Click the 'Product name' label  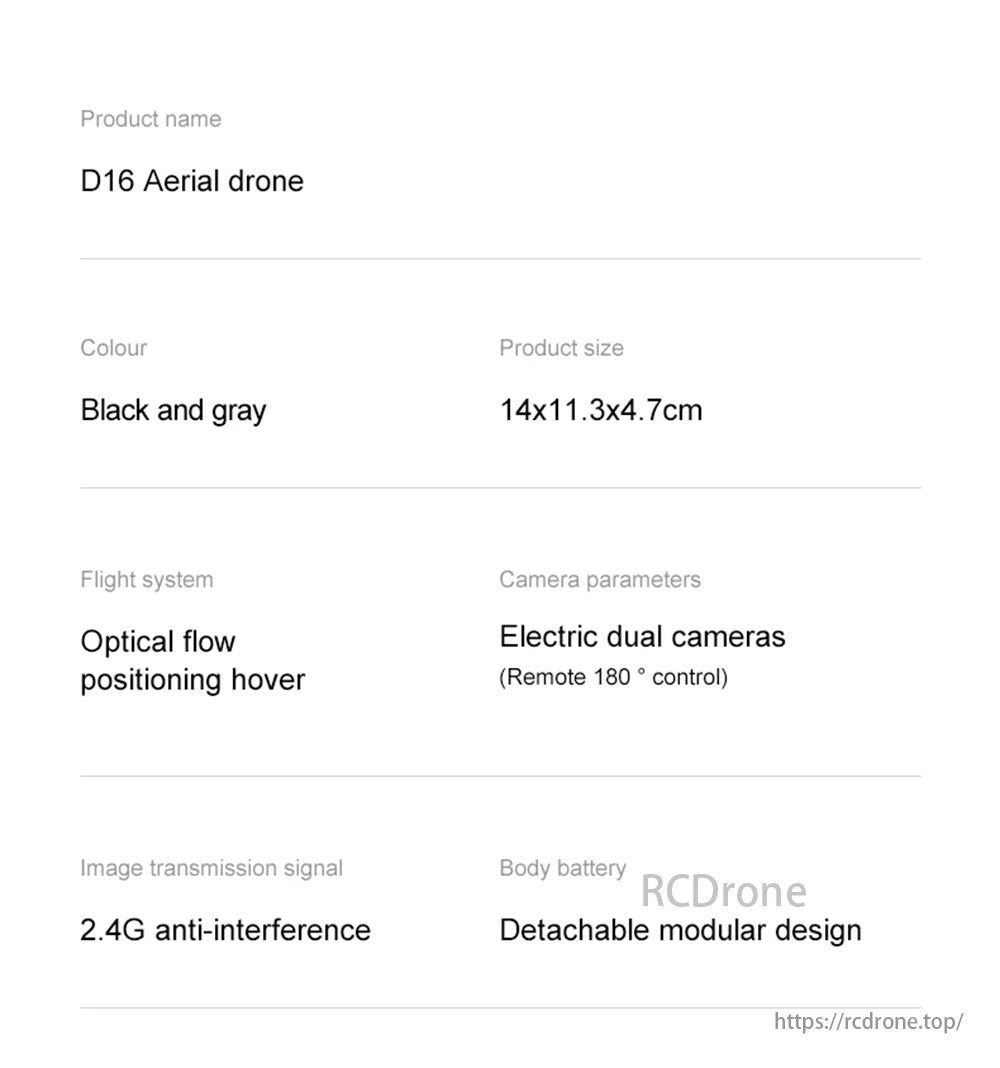coord(151,119)
